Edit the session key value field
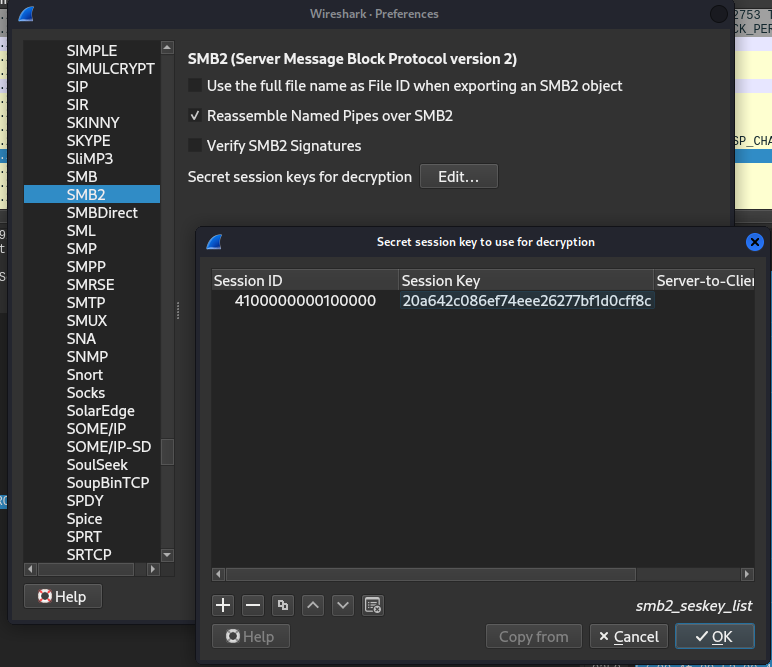This screenshot has width=772, height=667. click(x=527, y=301)
